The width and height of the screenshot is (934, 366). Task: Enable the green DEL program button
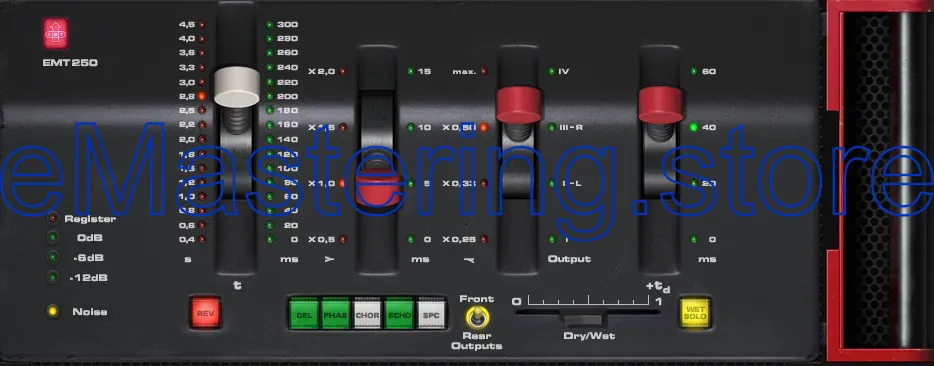click(x=304, y=314)
